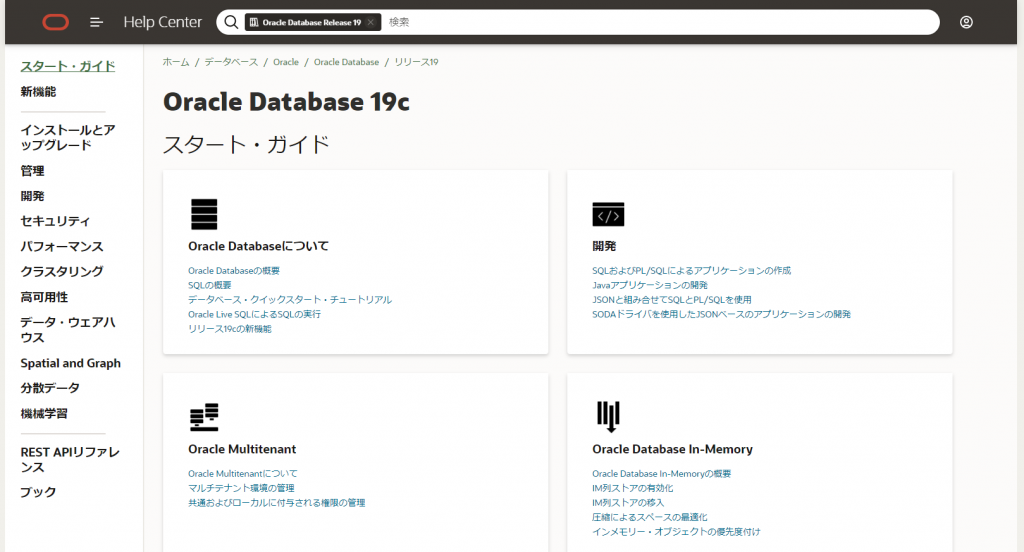Image resolution: width=1024 pixels, height=552 pixels.
Task: Click the In-Memory column store icon
Action: coord(608,417)
